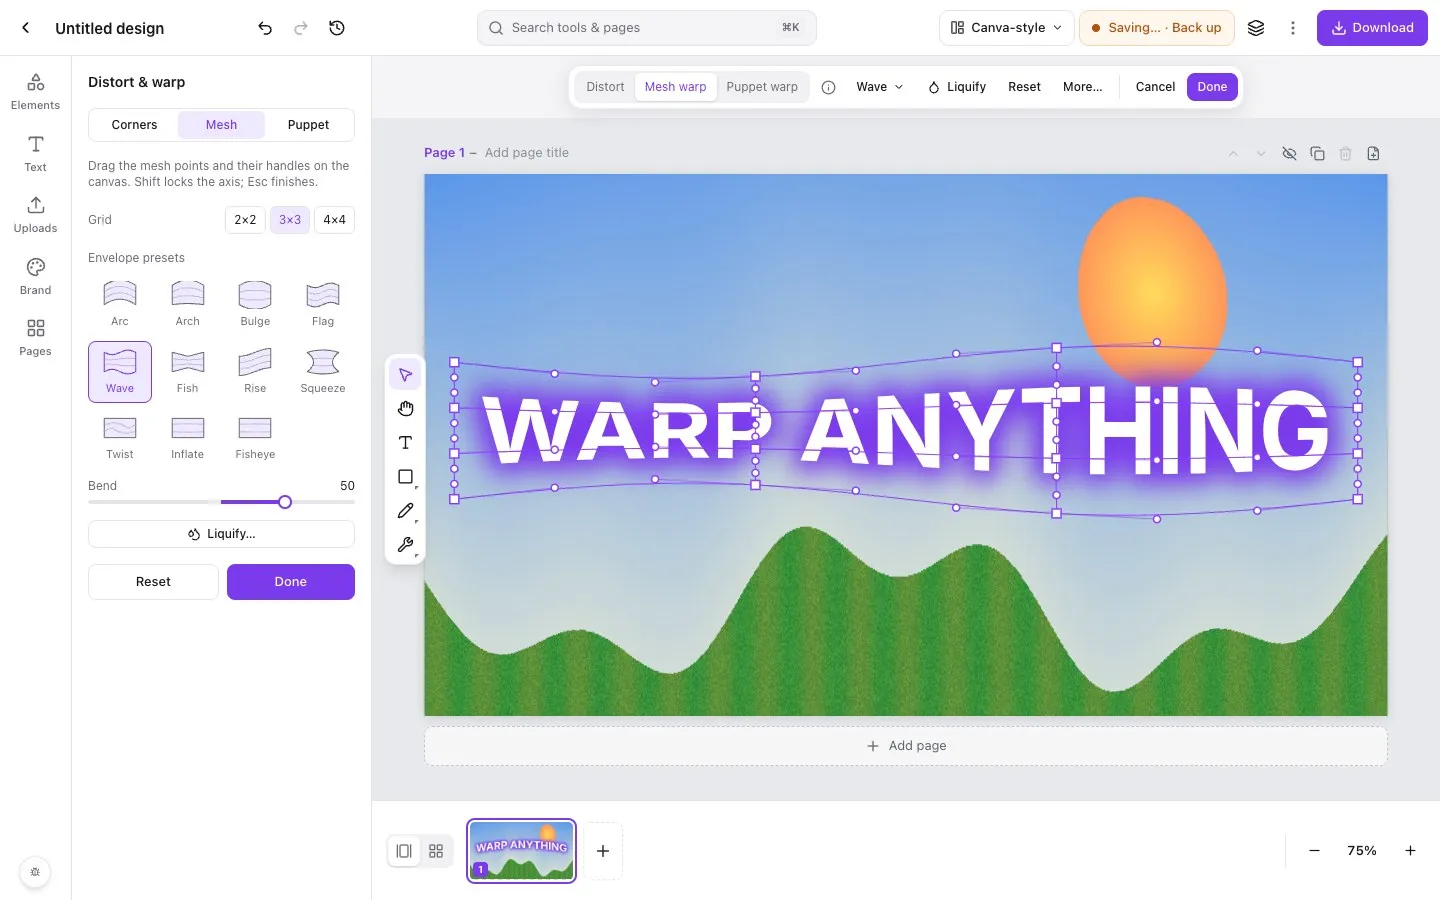1440x900 pixels.
Task: Select Puppet warp mode in toolbar
Action: coord(762,87)
